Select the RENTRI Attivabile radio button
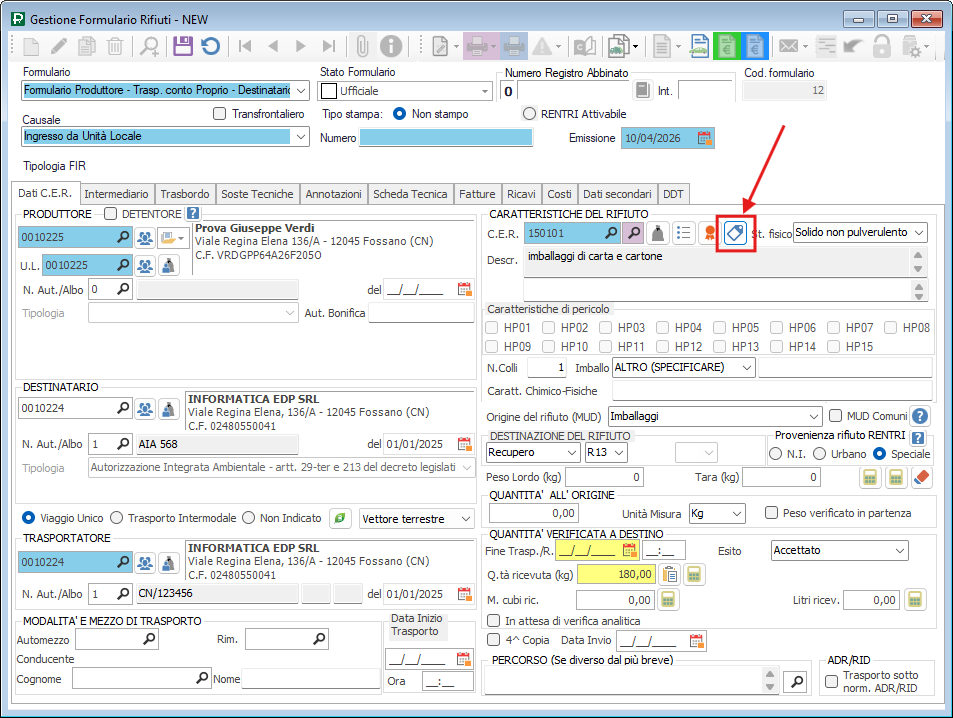 click(530, 114)
